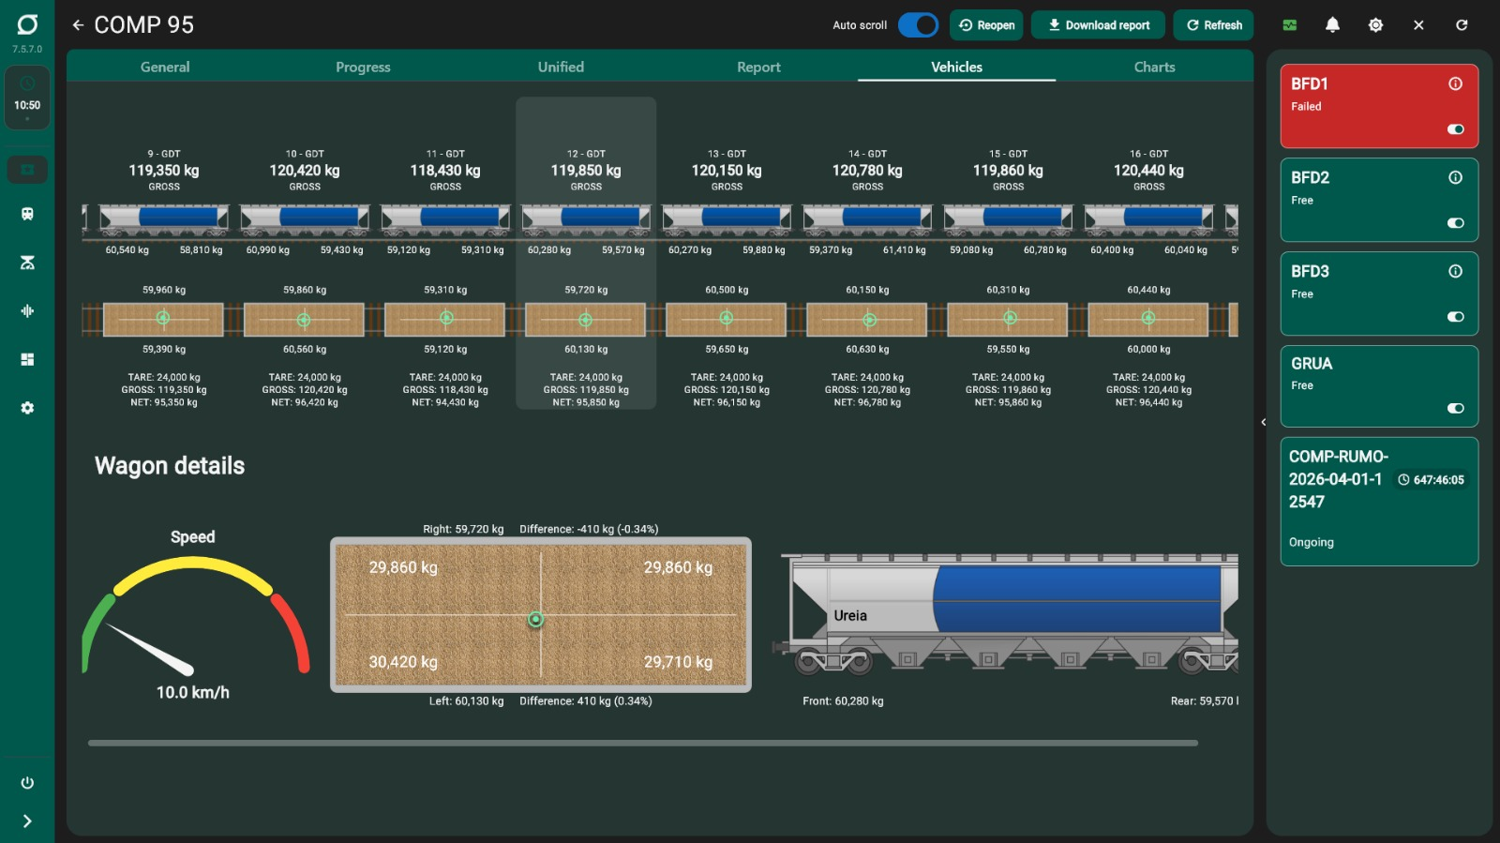
Task: Expand the left sidebar with the chevron
Action: click(x=27, y=822)
